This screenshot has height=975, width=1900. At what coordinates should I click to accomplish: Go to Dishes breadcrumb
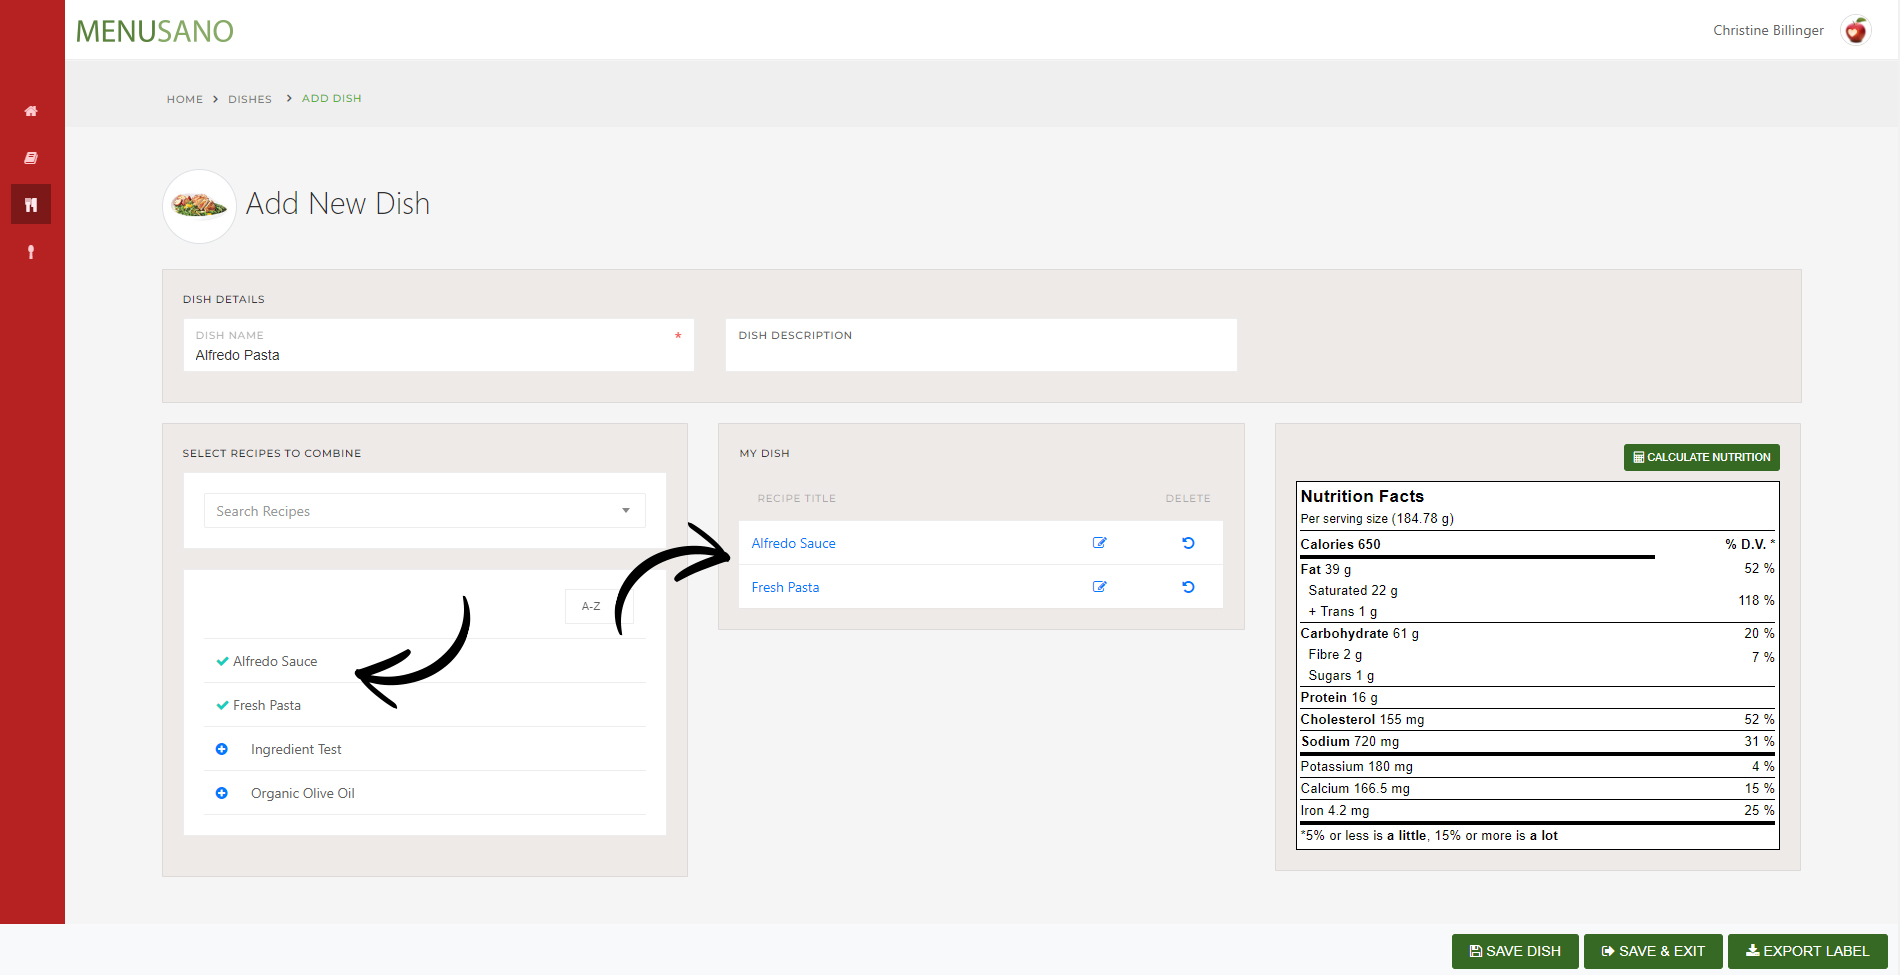[x=250, y=99]
